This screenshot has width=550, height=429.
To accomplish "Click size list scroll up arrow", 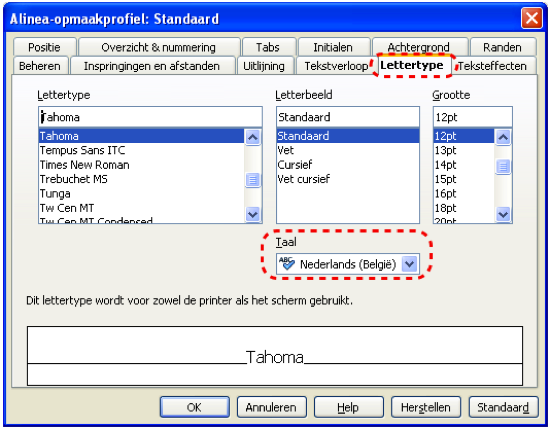I will (x=503, y=137).
